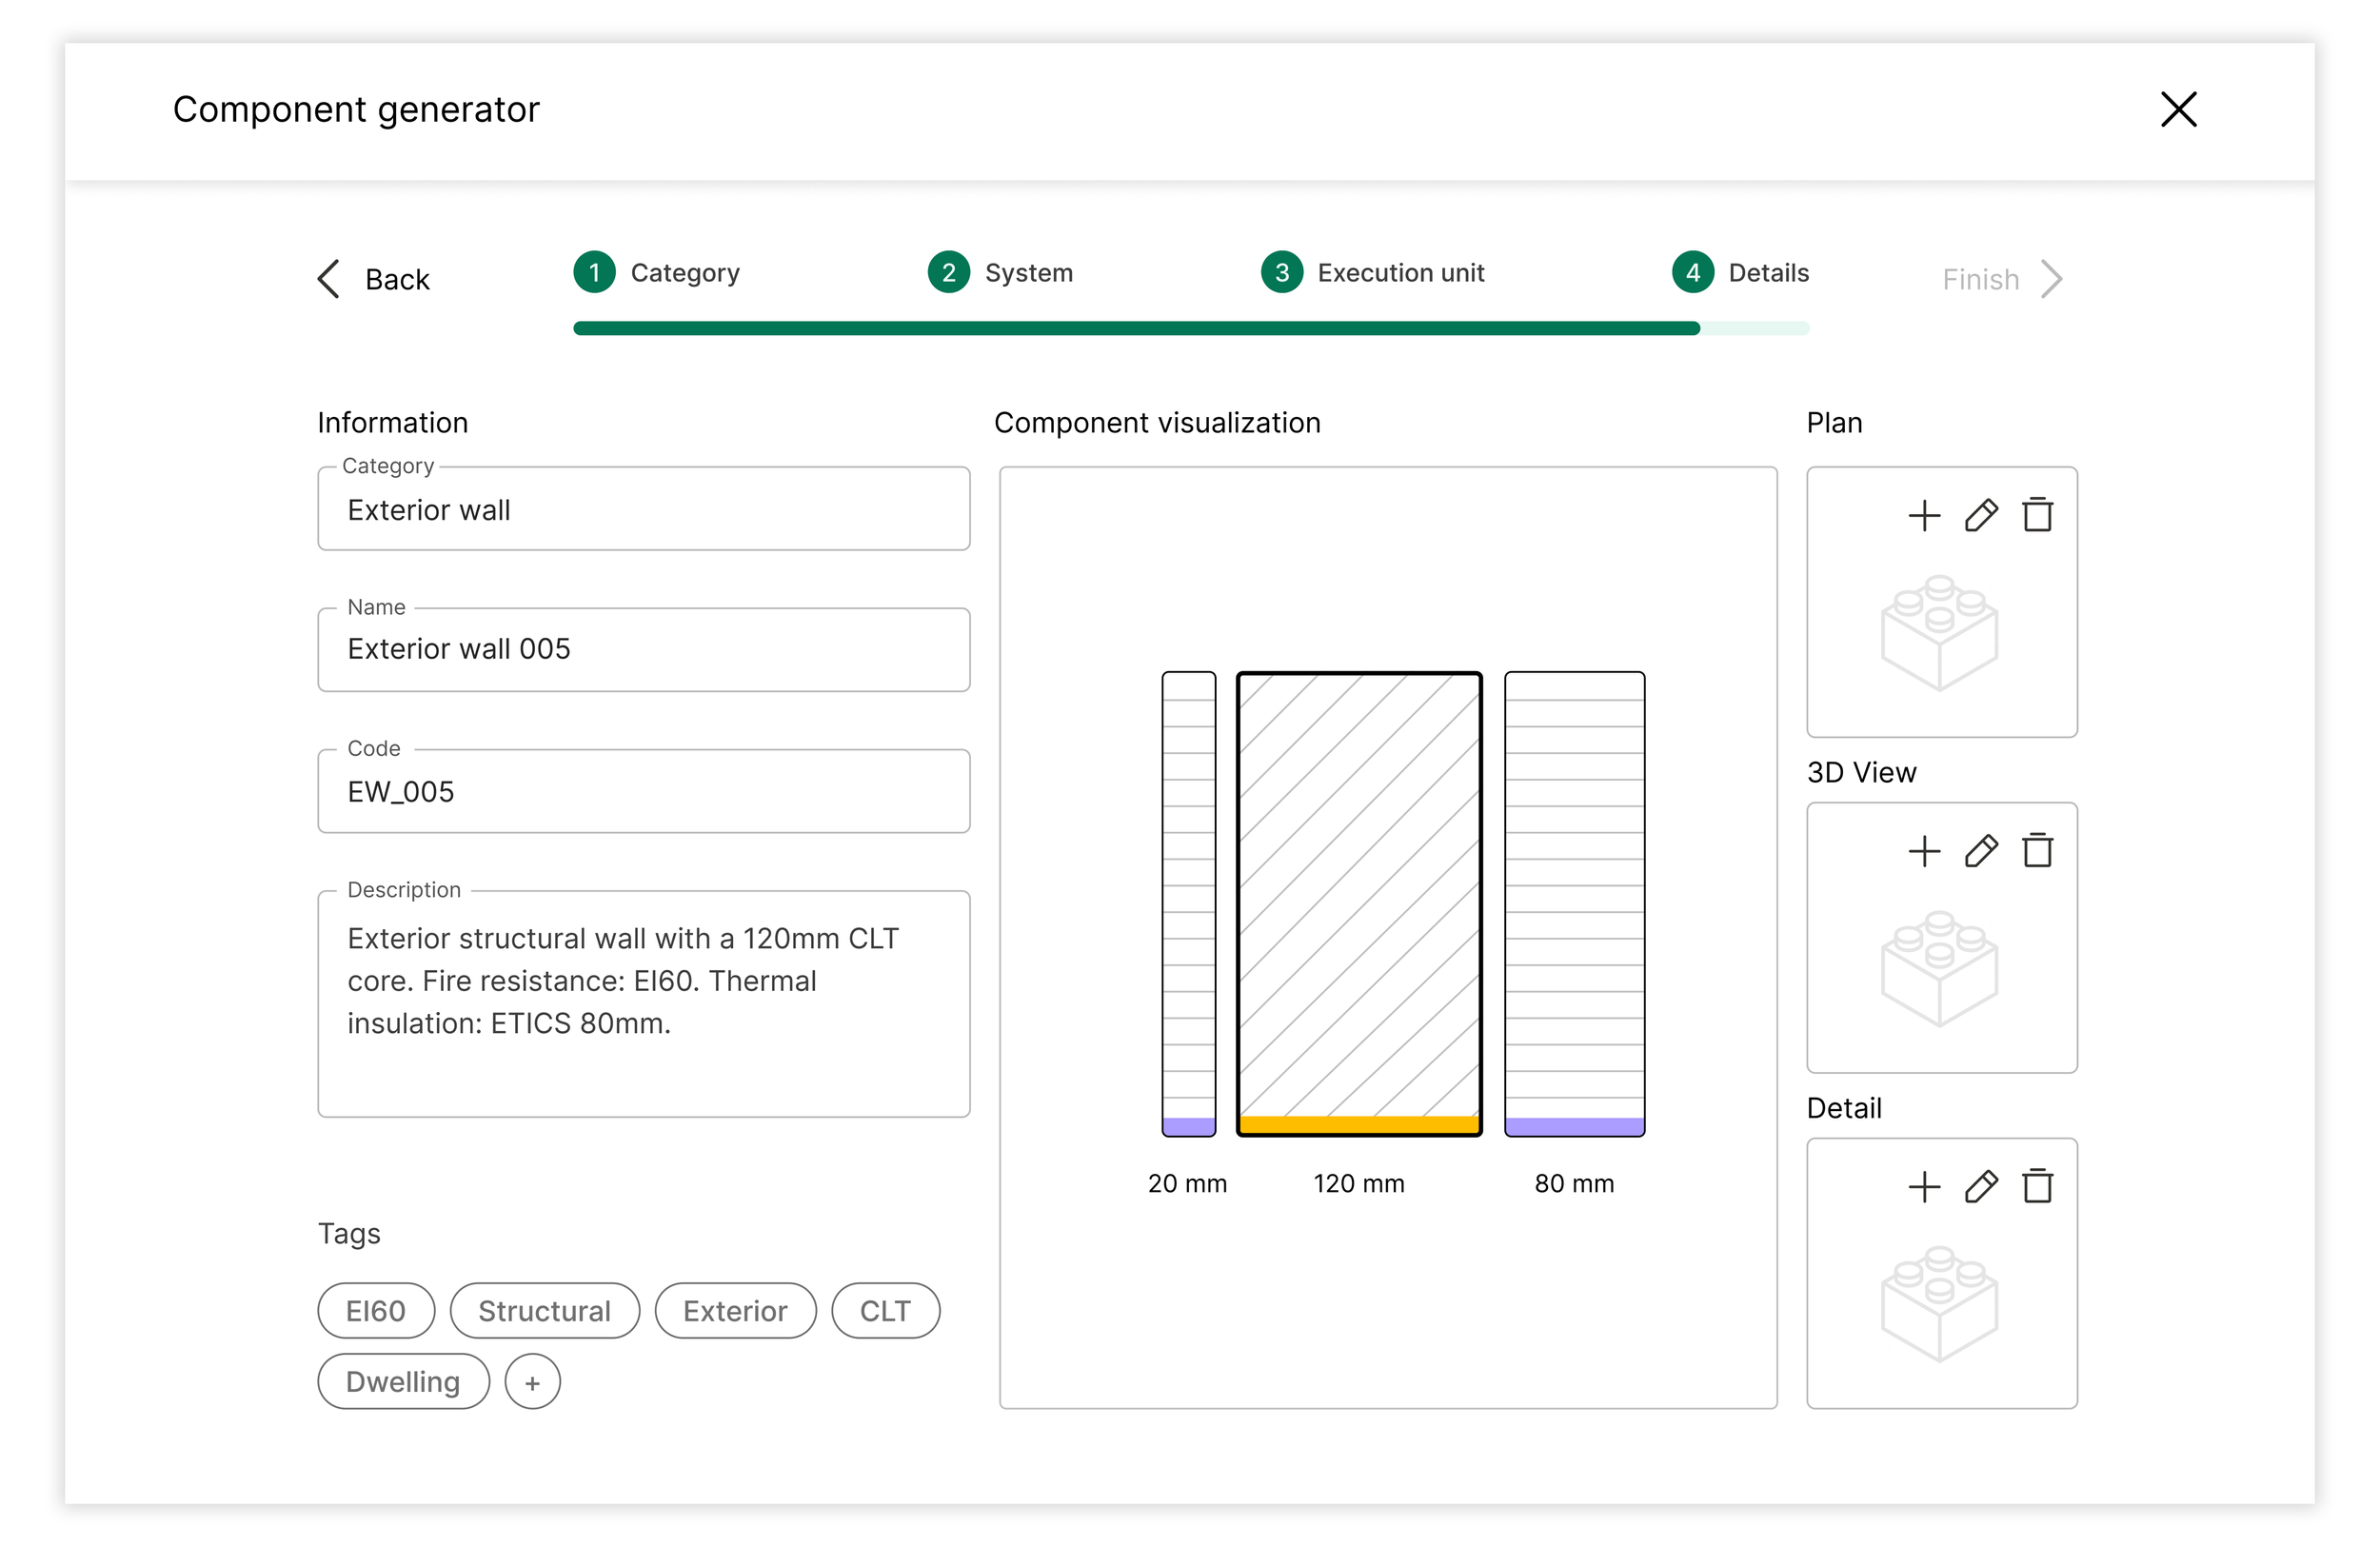This screenshot has height=1547, width=2380.
Task: Edit the Detail image with pencil icon
Action: [x=1981, y=1188]
